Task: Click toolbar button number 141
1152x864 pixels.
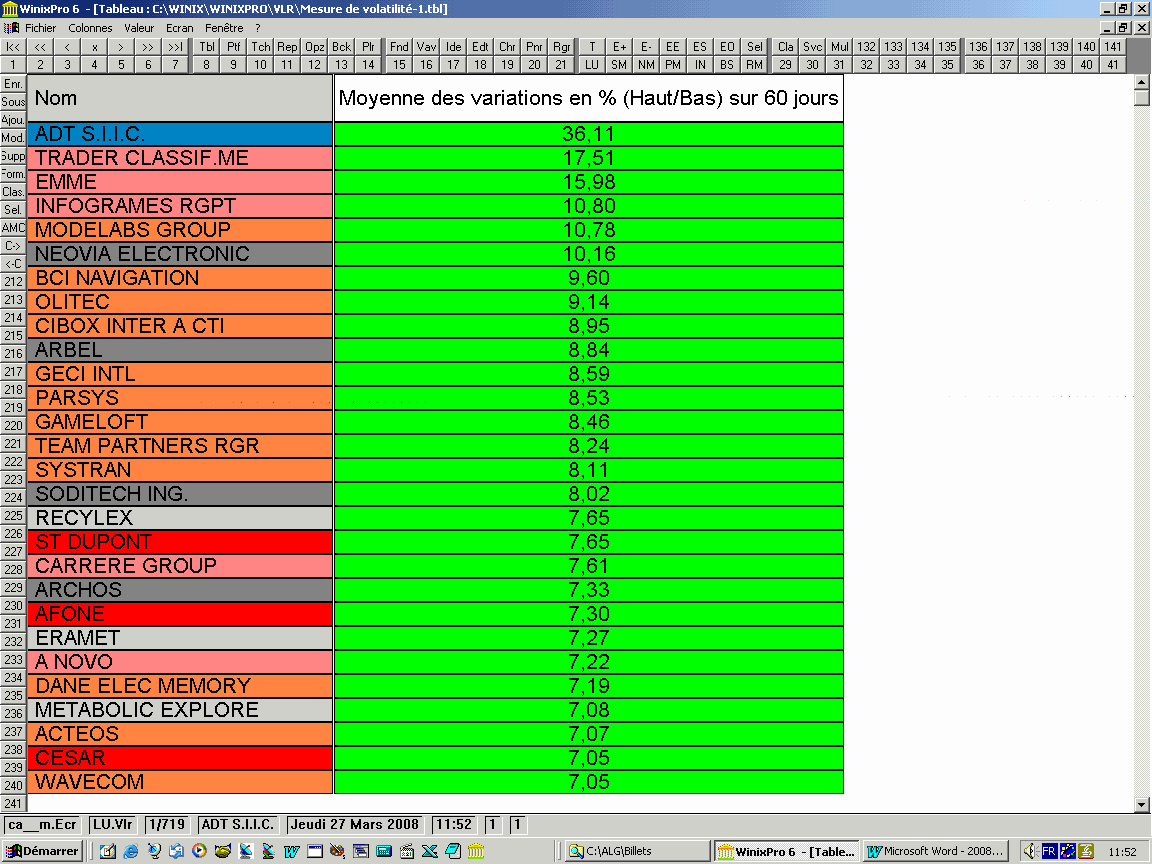Action: click(x=1113, y=46)
